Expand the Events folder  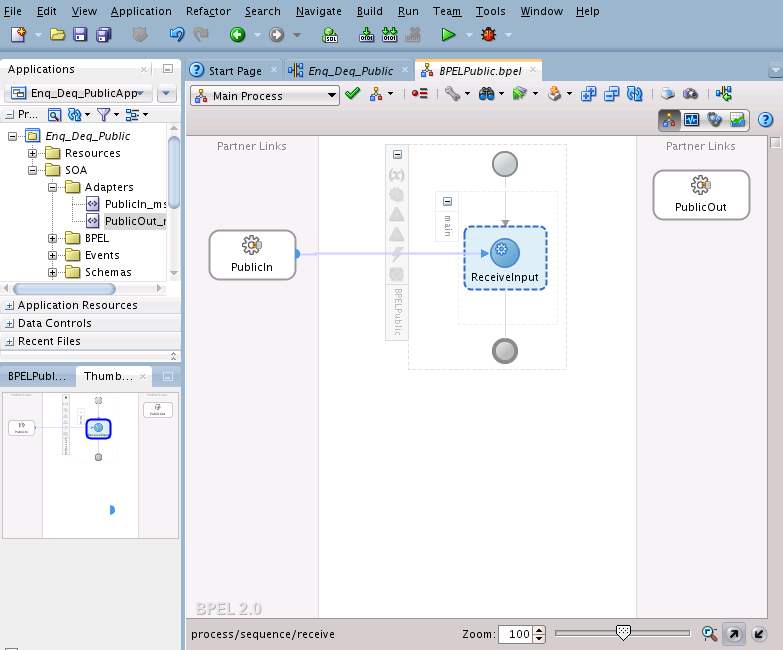tap(52, 255)
